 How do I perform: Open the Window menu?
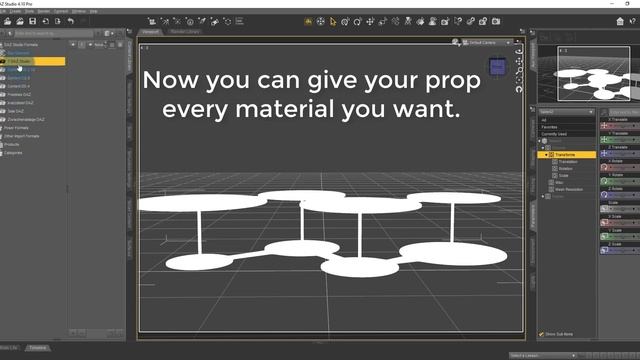(x=79, y=11)
